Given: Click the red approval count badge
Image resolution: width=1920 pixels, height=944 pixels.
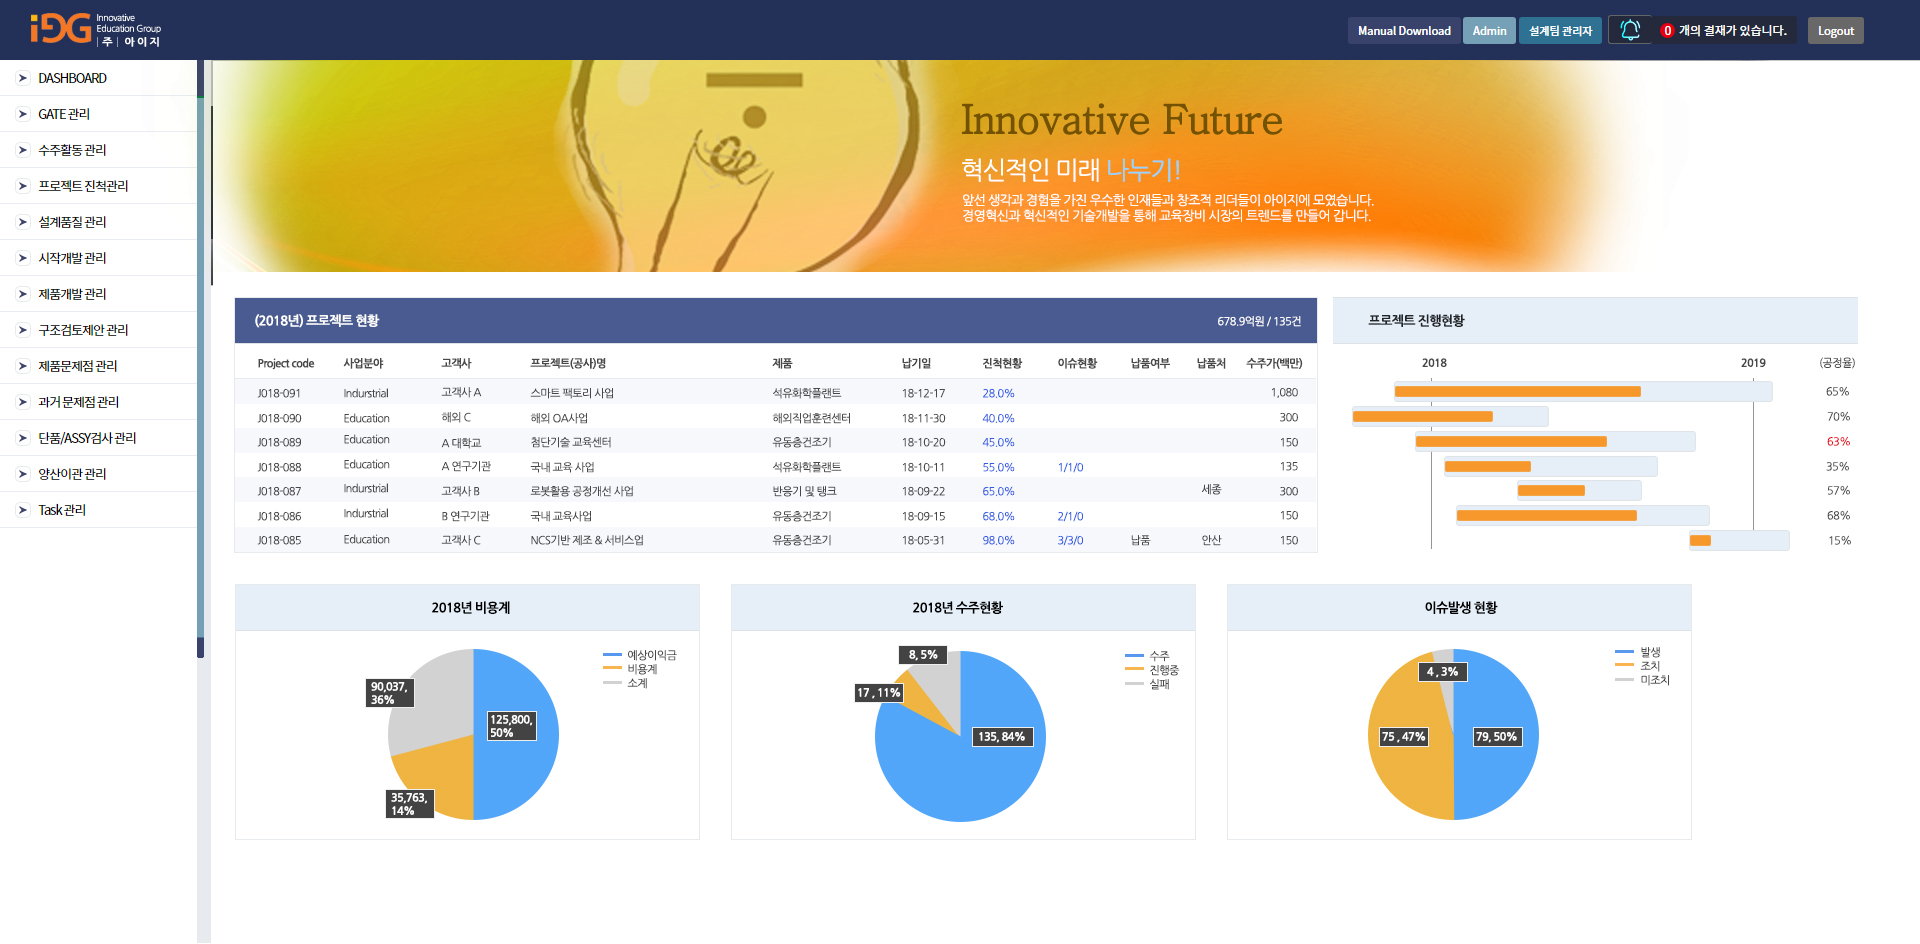Looking at the screenshot, I should click(x=1667, y=31).
